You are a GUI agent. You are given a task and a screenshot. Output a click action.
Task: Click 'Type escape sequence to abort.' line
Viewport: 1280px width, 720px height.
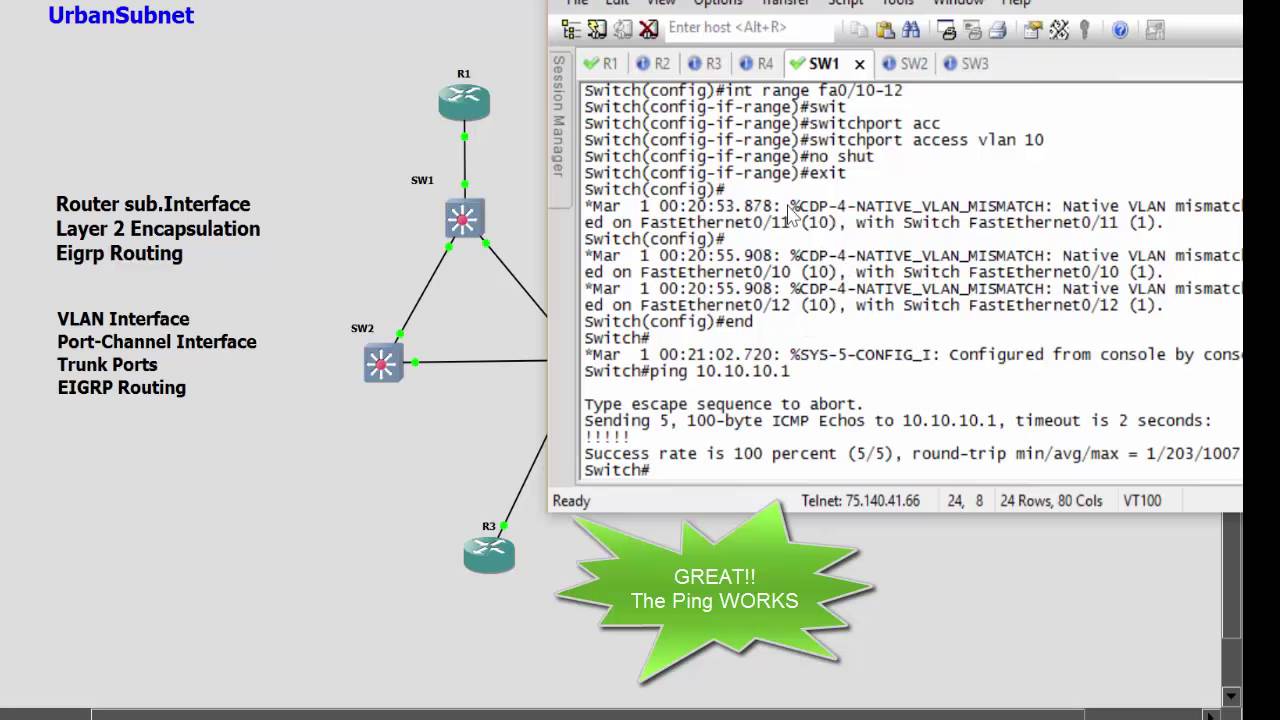724,404
